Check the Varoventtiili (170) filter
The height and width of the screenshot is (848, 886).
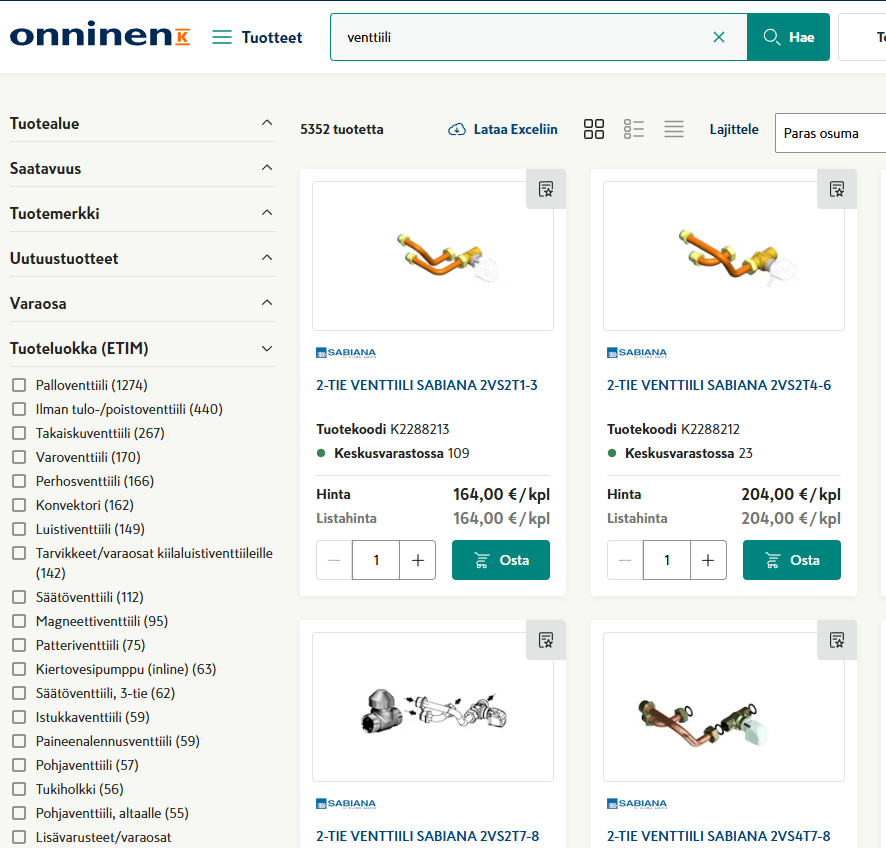[x=19, y=457]
